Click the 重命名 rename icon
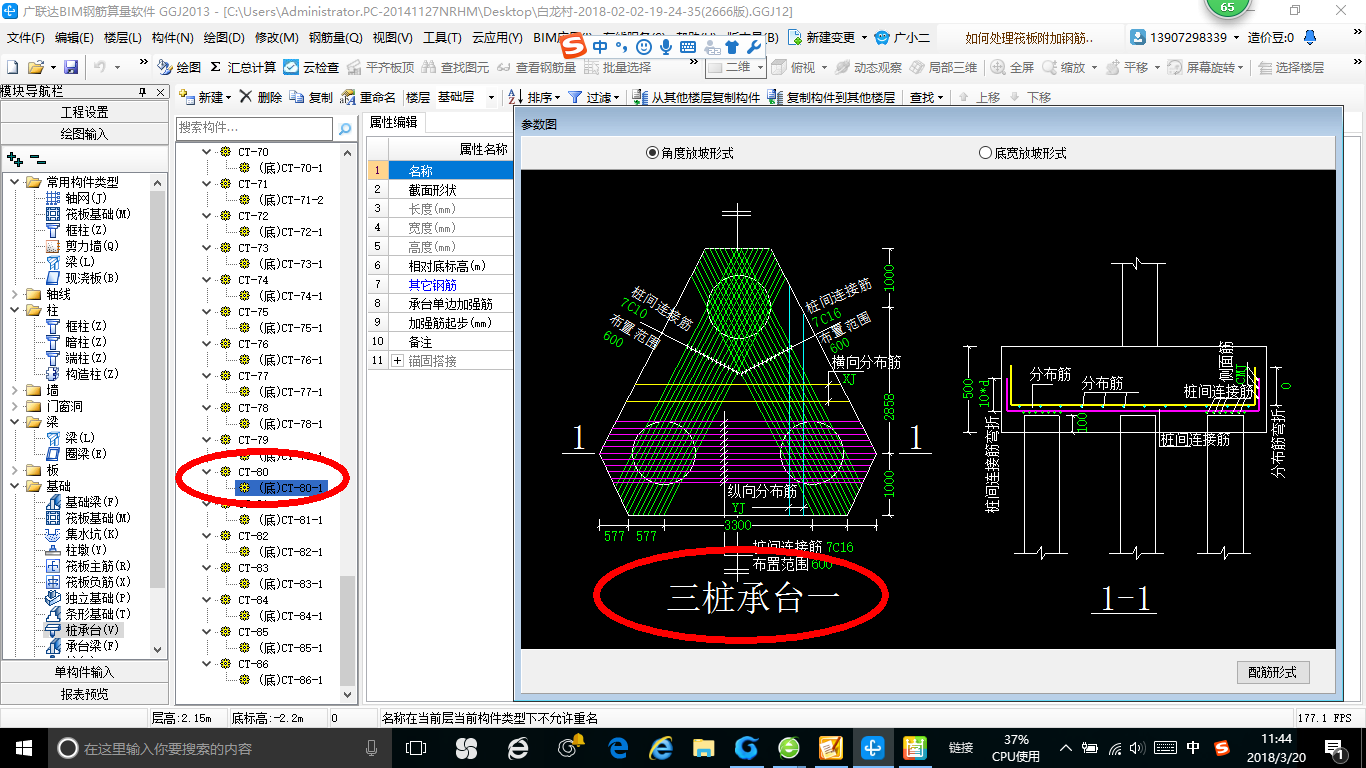Screen dimensions: 1366x768 [x=348, y=97]
